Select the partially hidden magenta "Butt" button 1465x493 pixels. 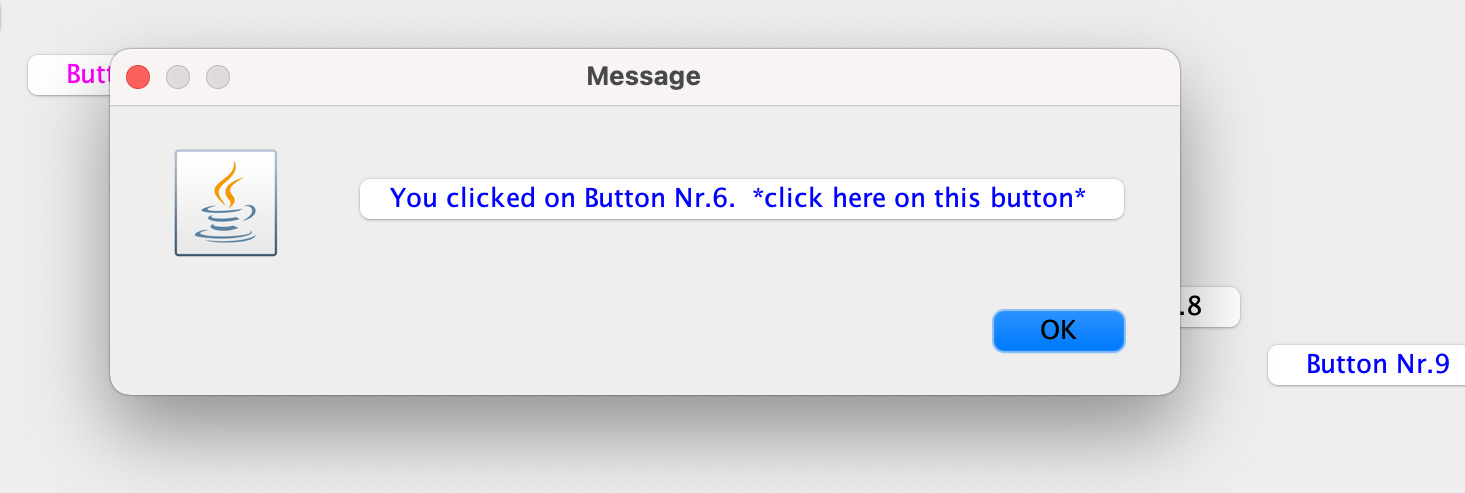click(70, 75)
